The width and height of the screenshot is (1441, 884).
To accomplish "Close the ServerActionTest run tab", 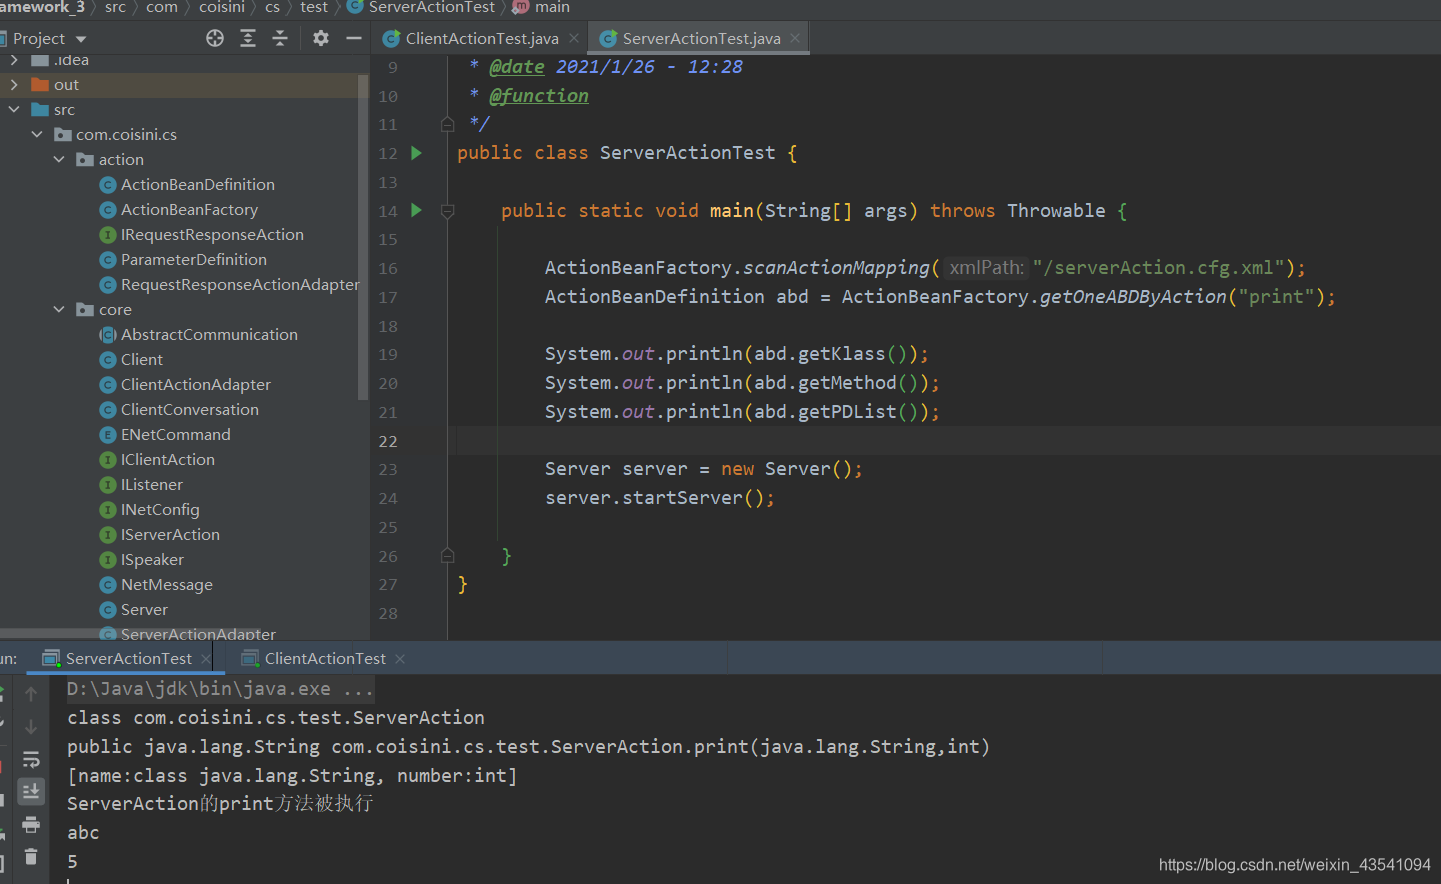I will [x=206, y=659].
